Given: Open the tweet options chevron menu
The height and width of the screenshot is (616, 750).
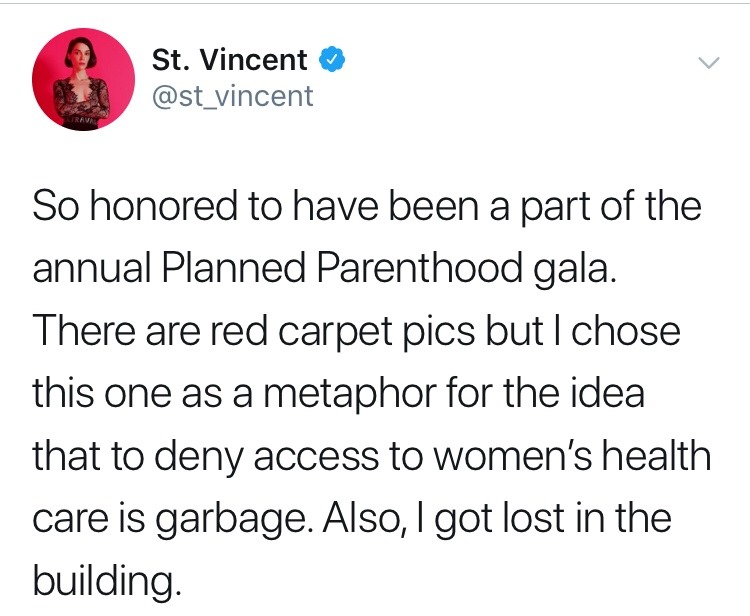Looking at the screenshot, I should pos(709,63).
